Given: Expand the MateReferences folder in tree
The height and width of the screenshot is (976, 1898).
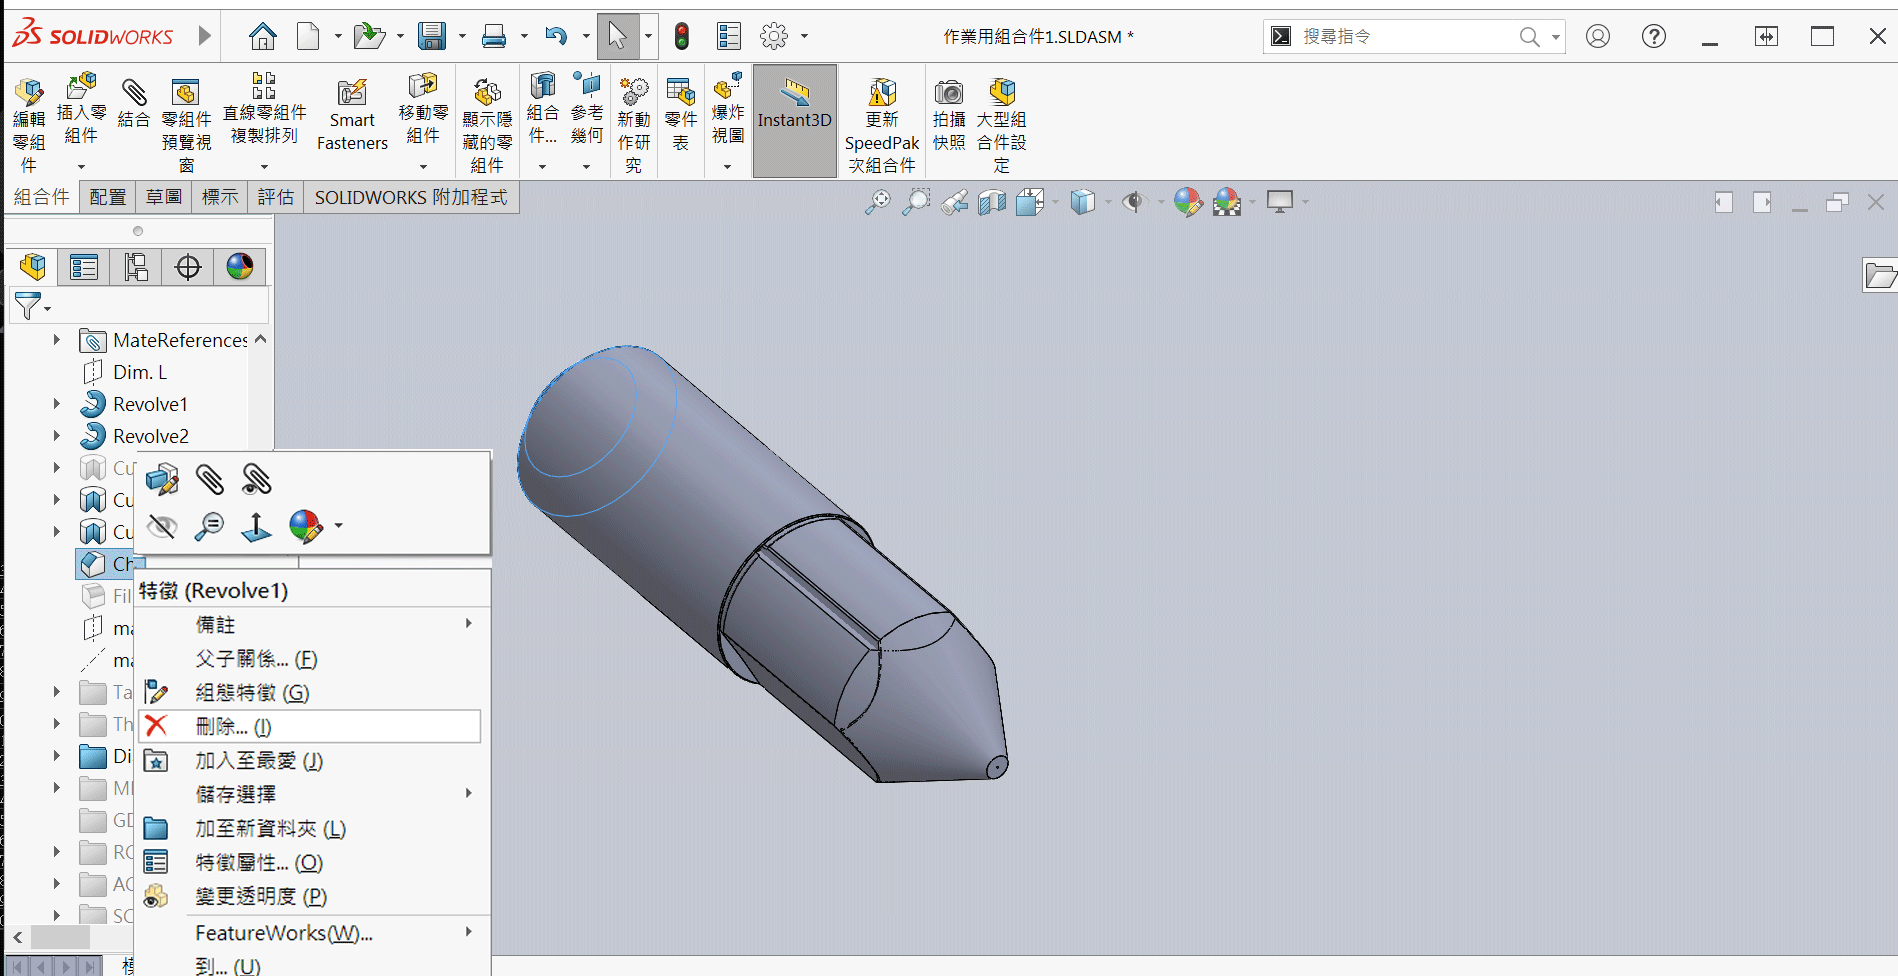Looking at the screenshot, I should [57, 340].
